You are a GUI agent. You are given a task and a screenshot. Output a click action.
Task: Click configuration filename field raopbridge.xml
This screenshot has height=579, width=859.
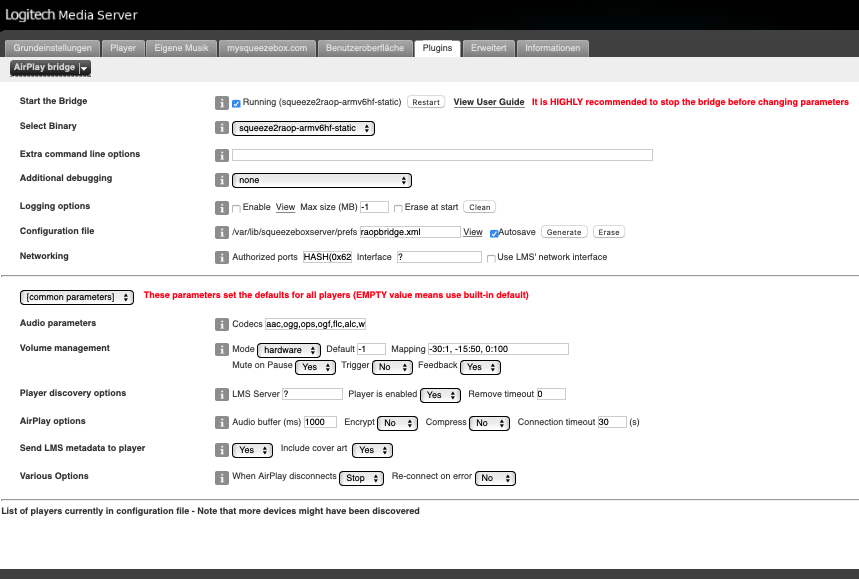point(410,232)
